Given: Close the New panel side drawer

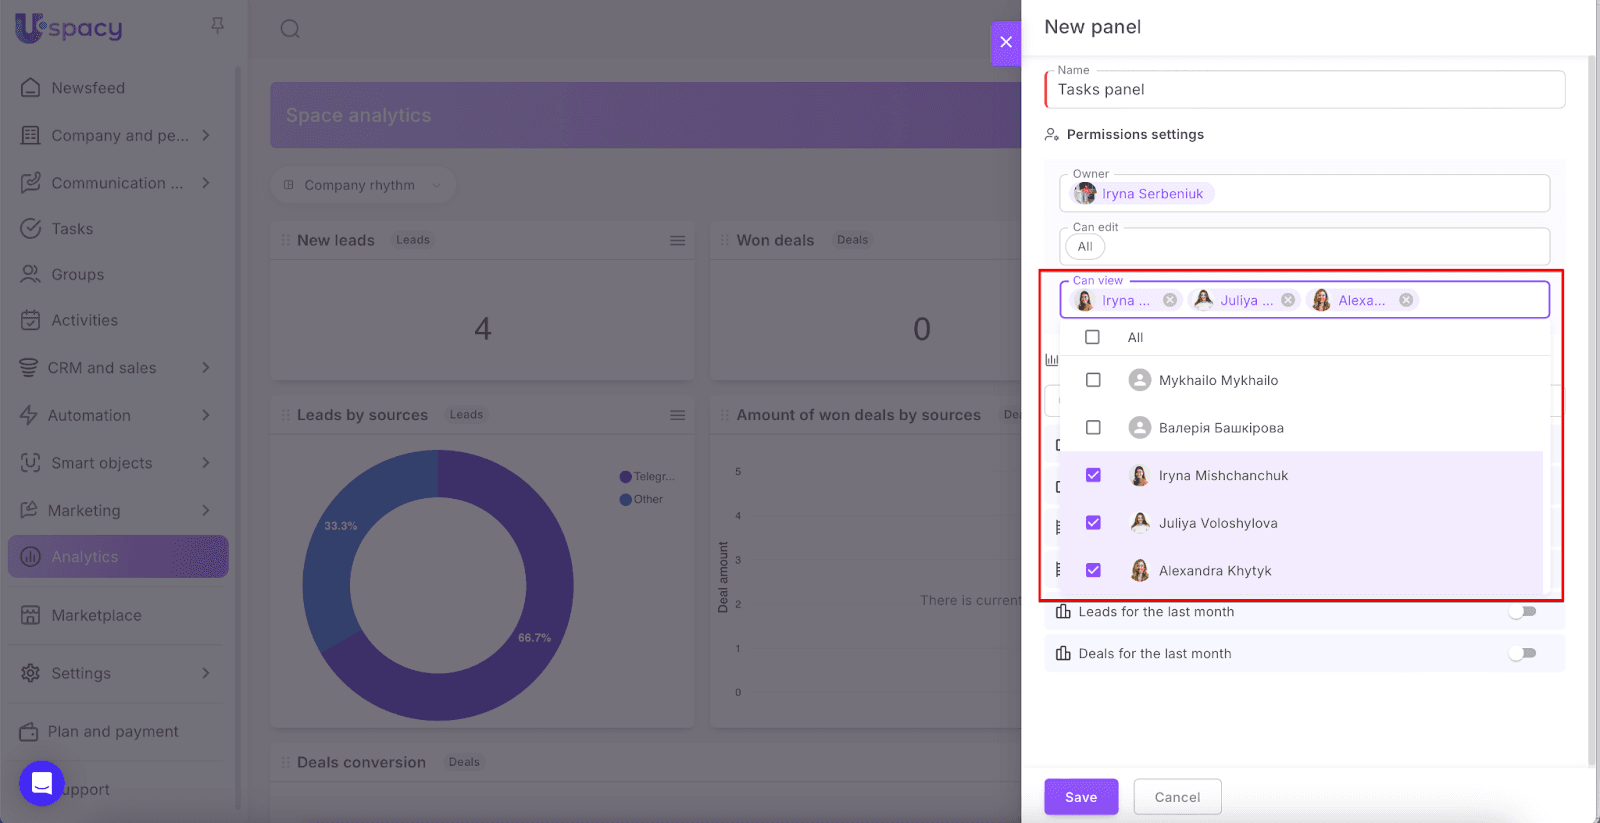Looking at the screenshot, I should pyautogui.click(x=1005, y=42).
